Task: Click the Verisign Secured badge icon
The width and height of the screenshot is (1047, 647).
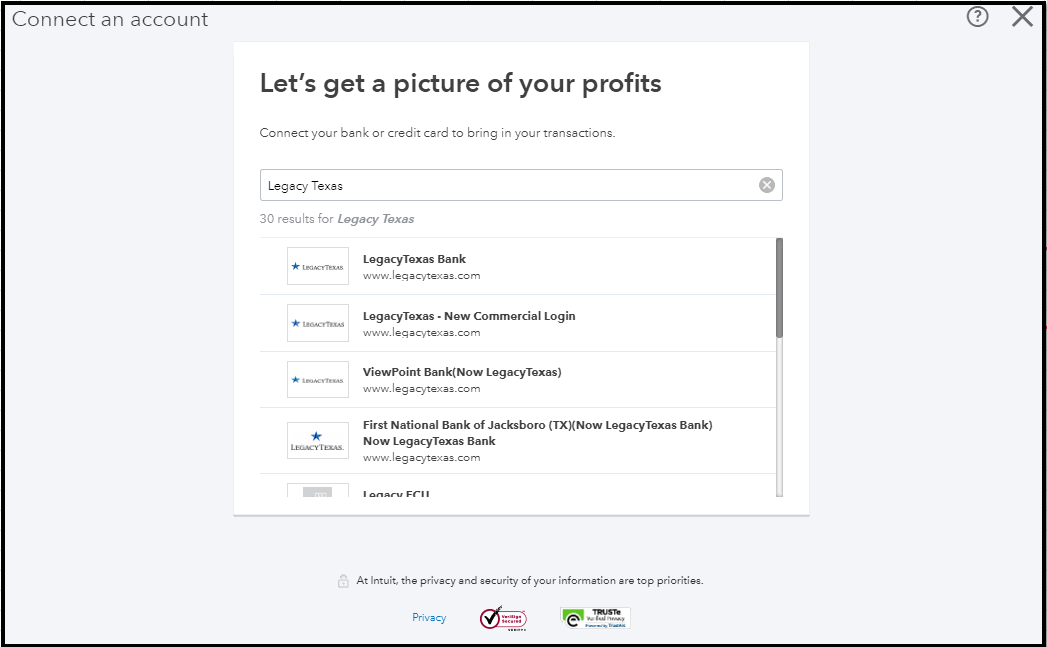Action: tap(503, 618)
